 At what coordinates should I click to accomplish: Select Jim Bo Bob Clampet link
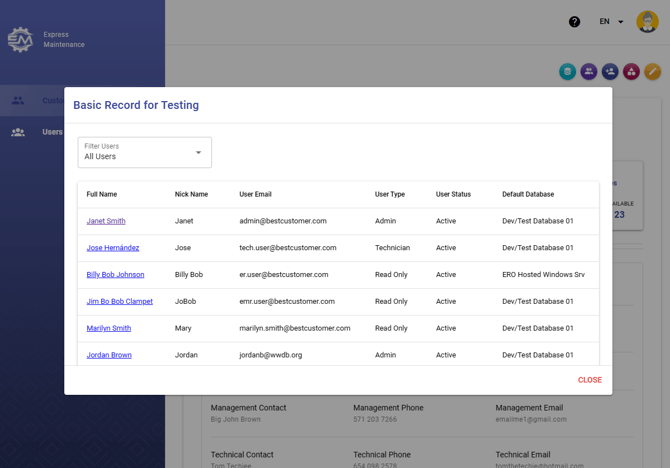pos(119,301)
